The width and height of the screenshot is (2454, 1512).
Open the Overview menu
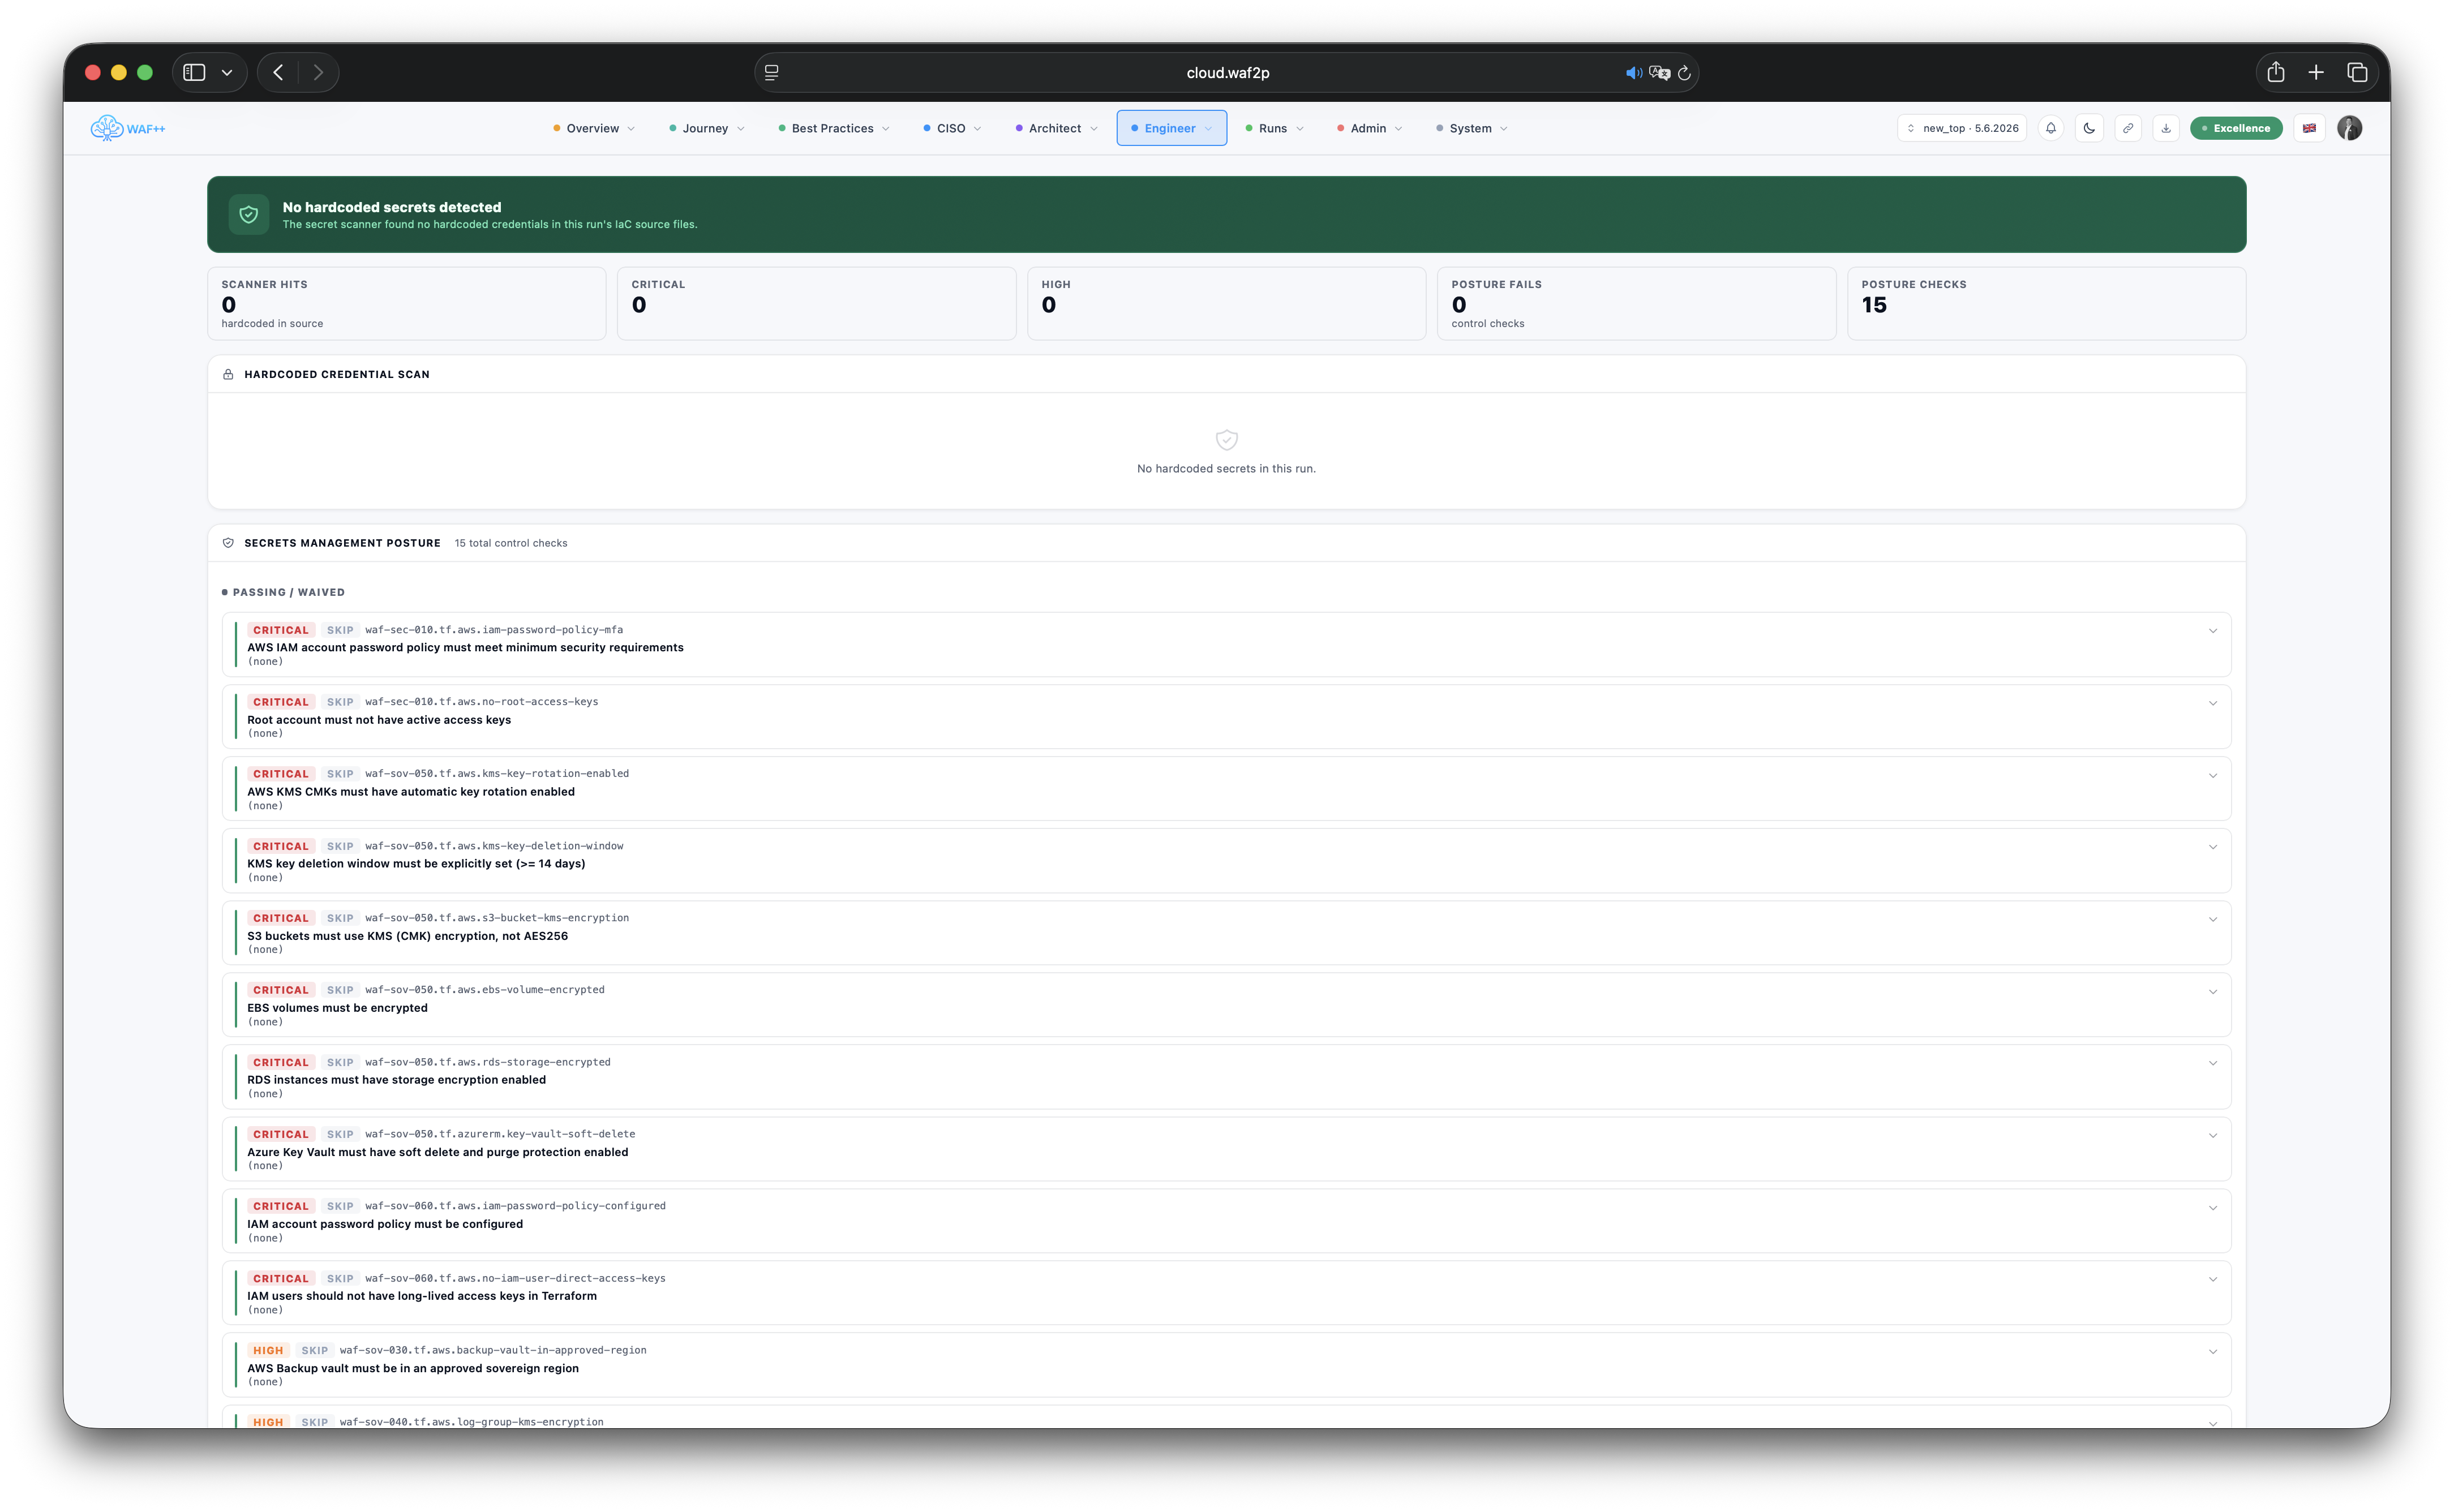[594, 128]
